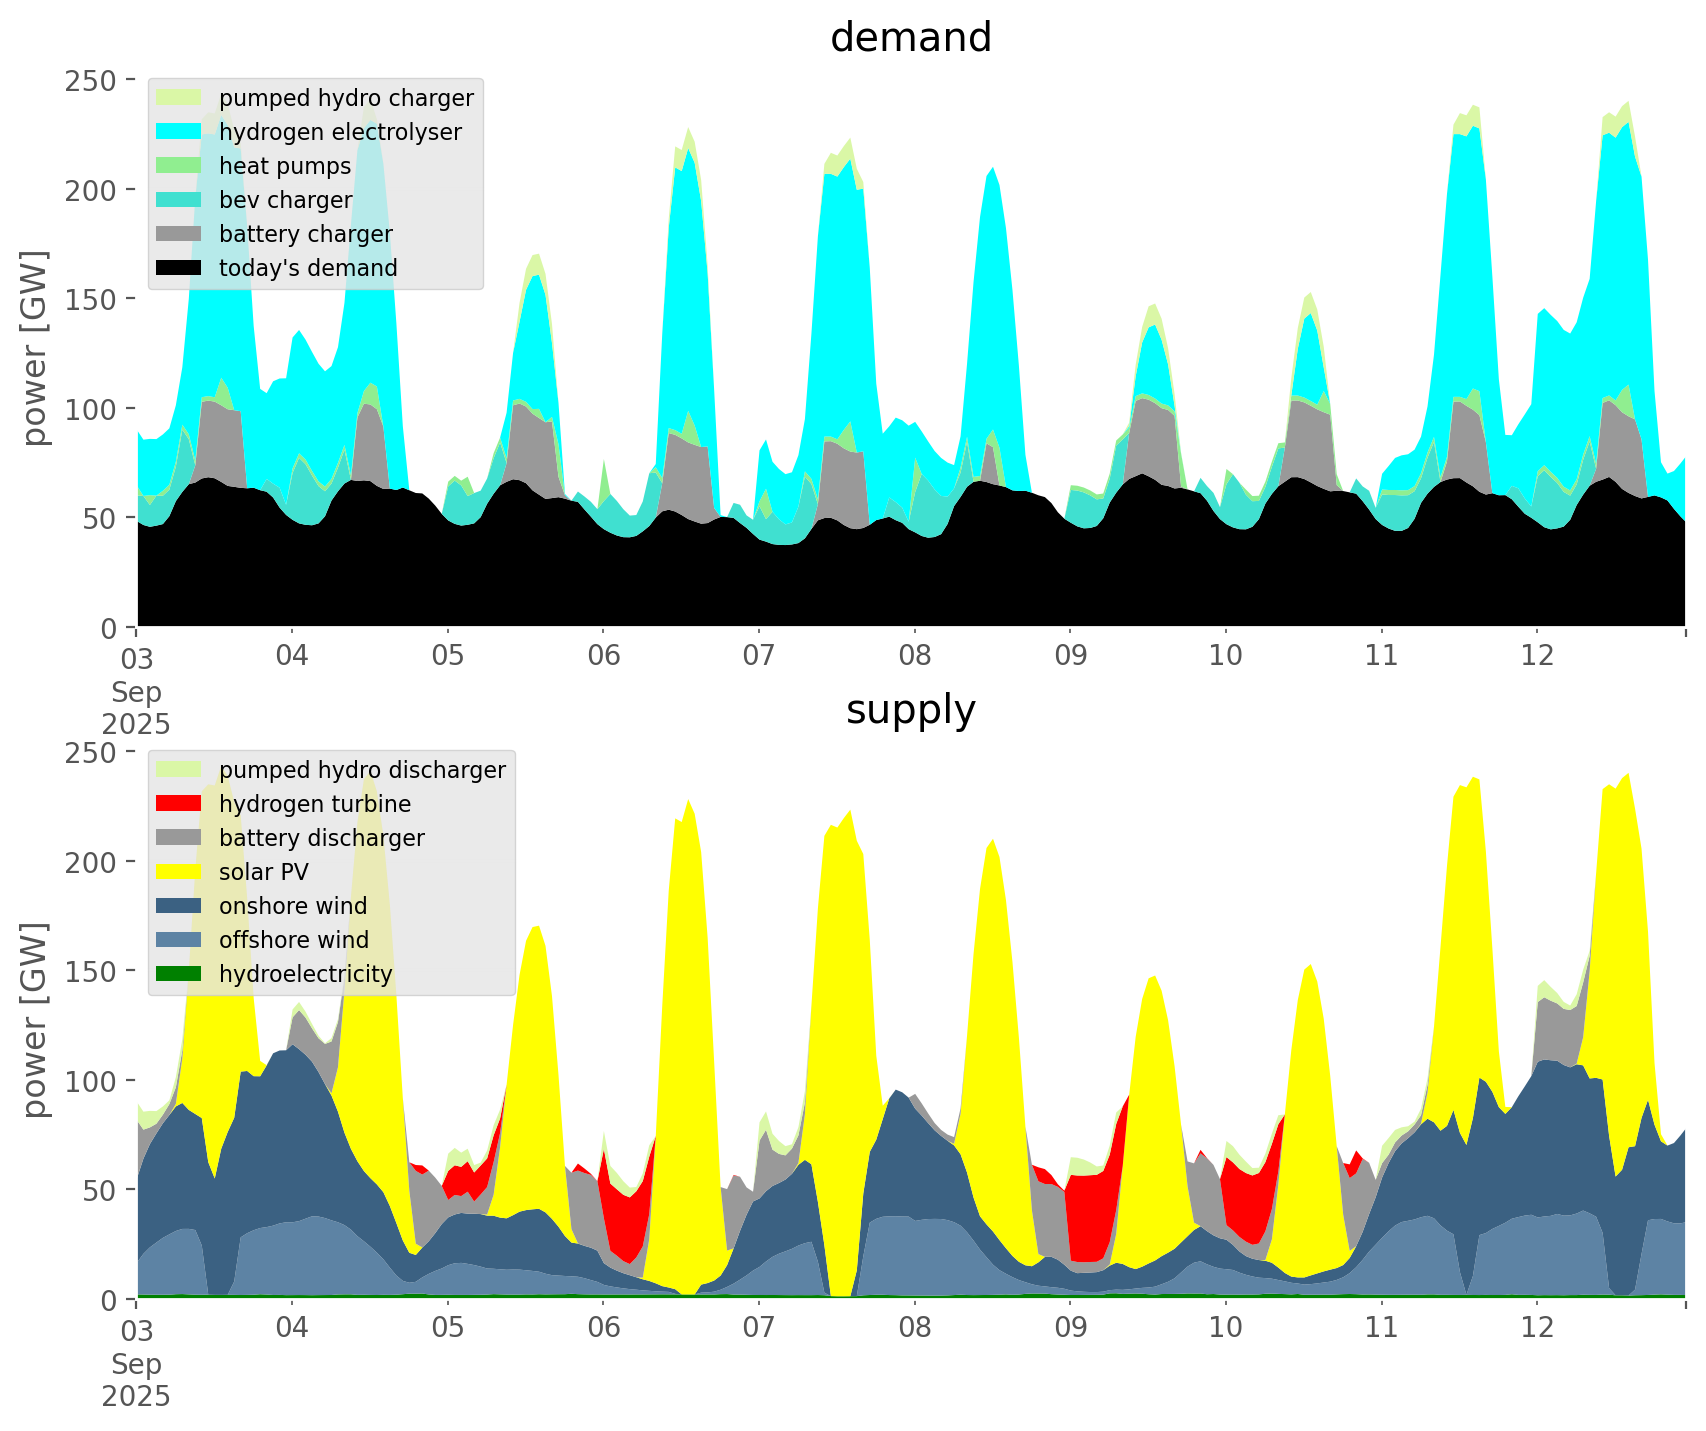Select the yellow solar PV legend swatch

pos(180,872)
